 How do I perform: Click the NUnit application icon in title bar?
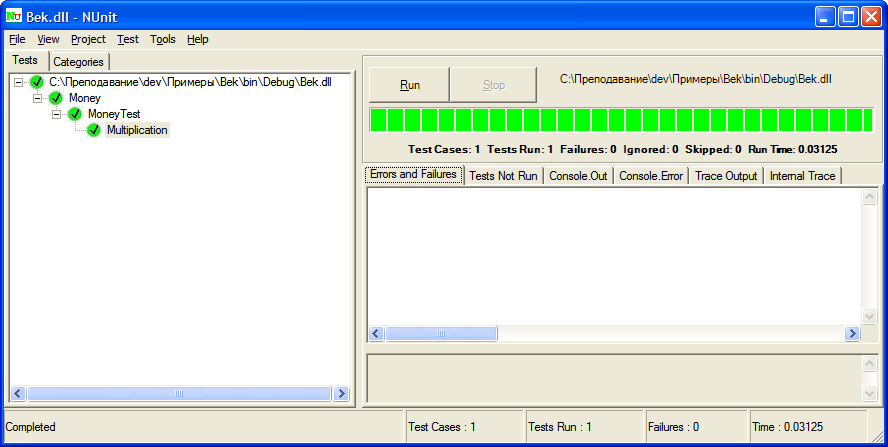coord(14,16)
